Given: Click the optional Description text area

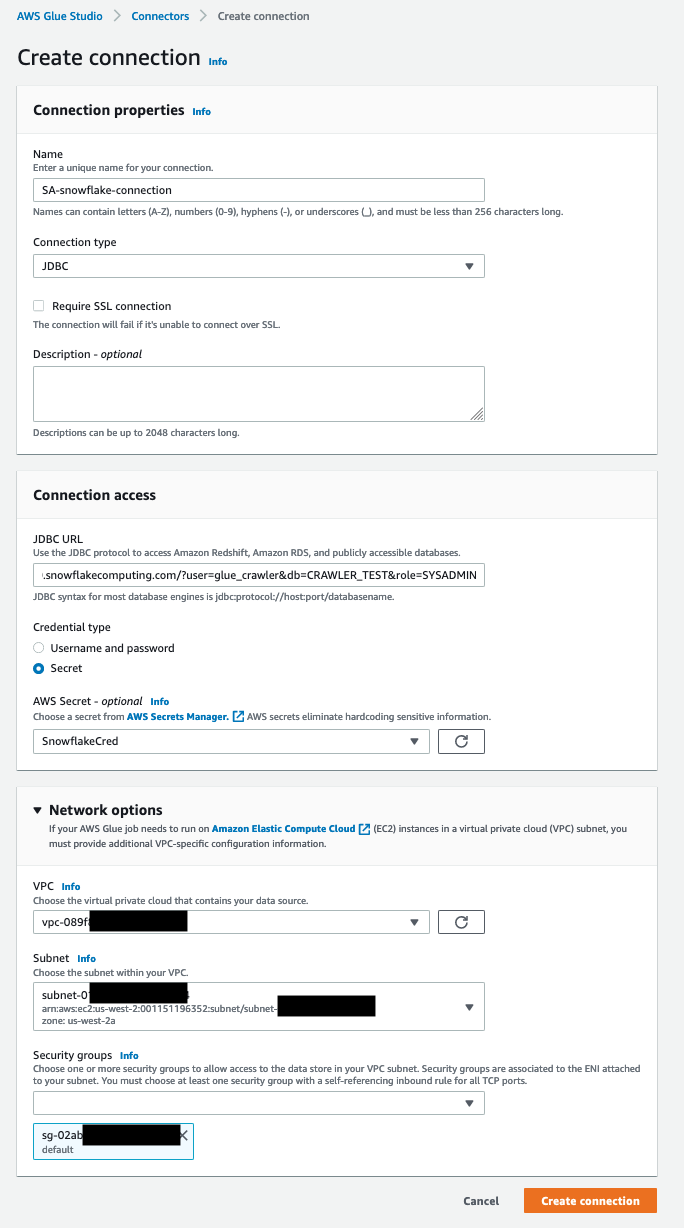Looking at the screenshot, I should pos(258,392).
